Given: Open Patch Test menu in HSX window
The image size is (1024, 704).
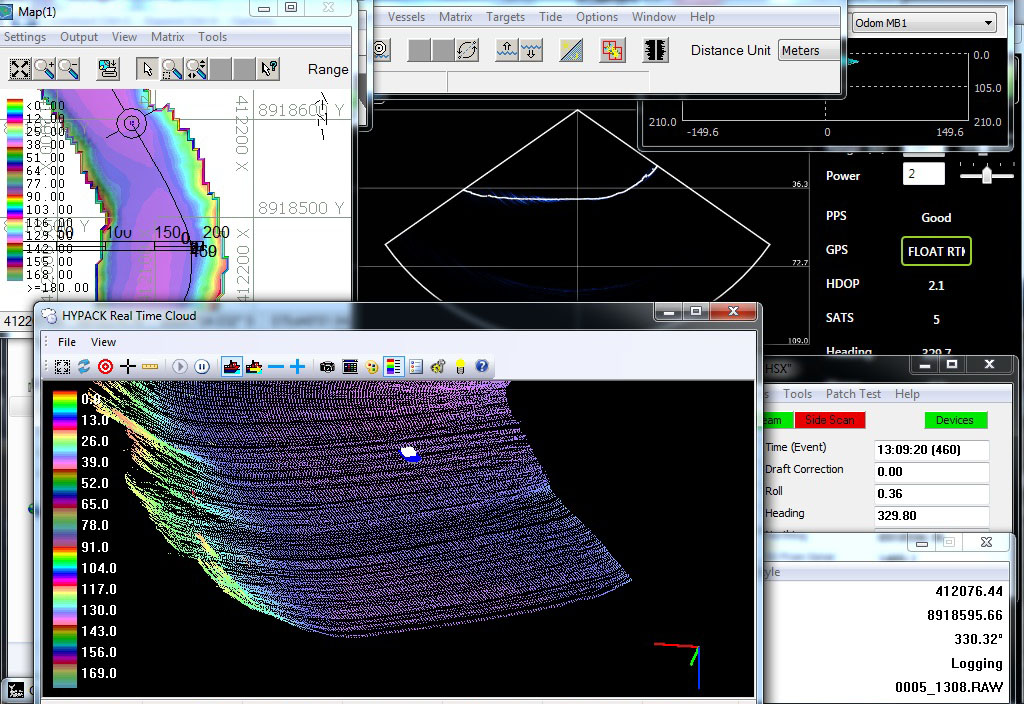Looking at the screenshot, I should click(853, 394).
